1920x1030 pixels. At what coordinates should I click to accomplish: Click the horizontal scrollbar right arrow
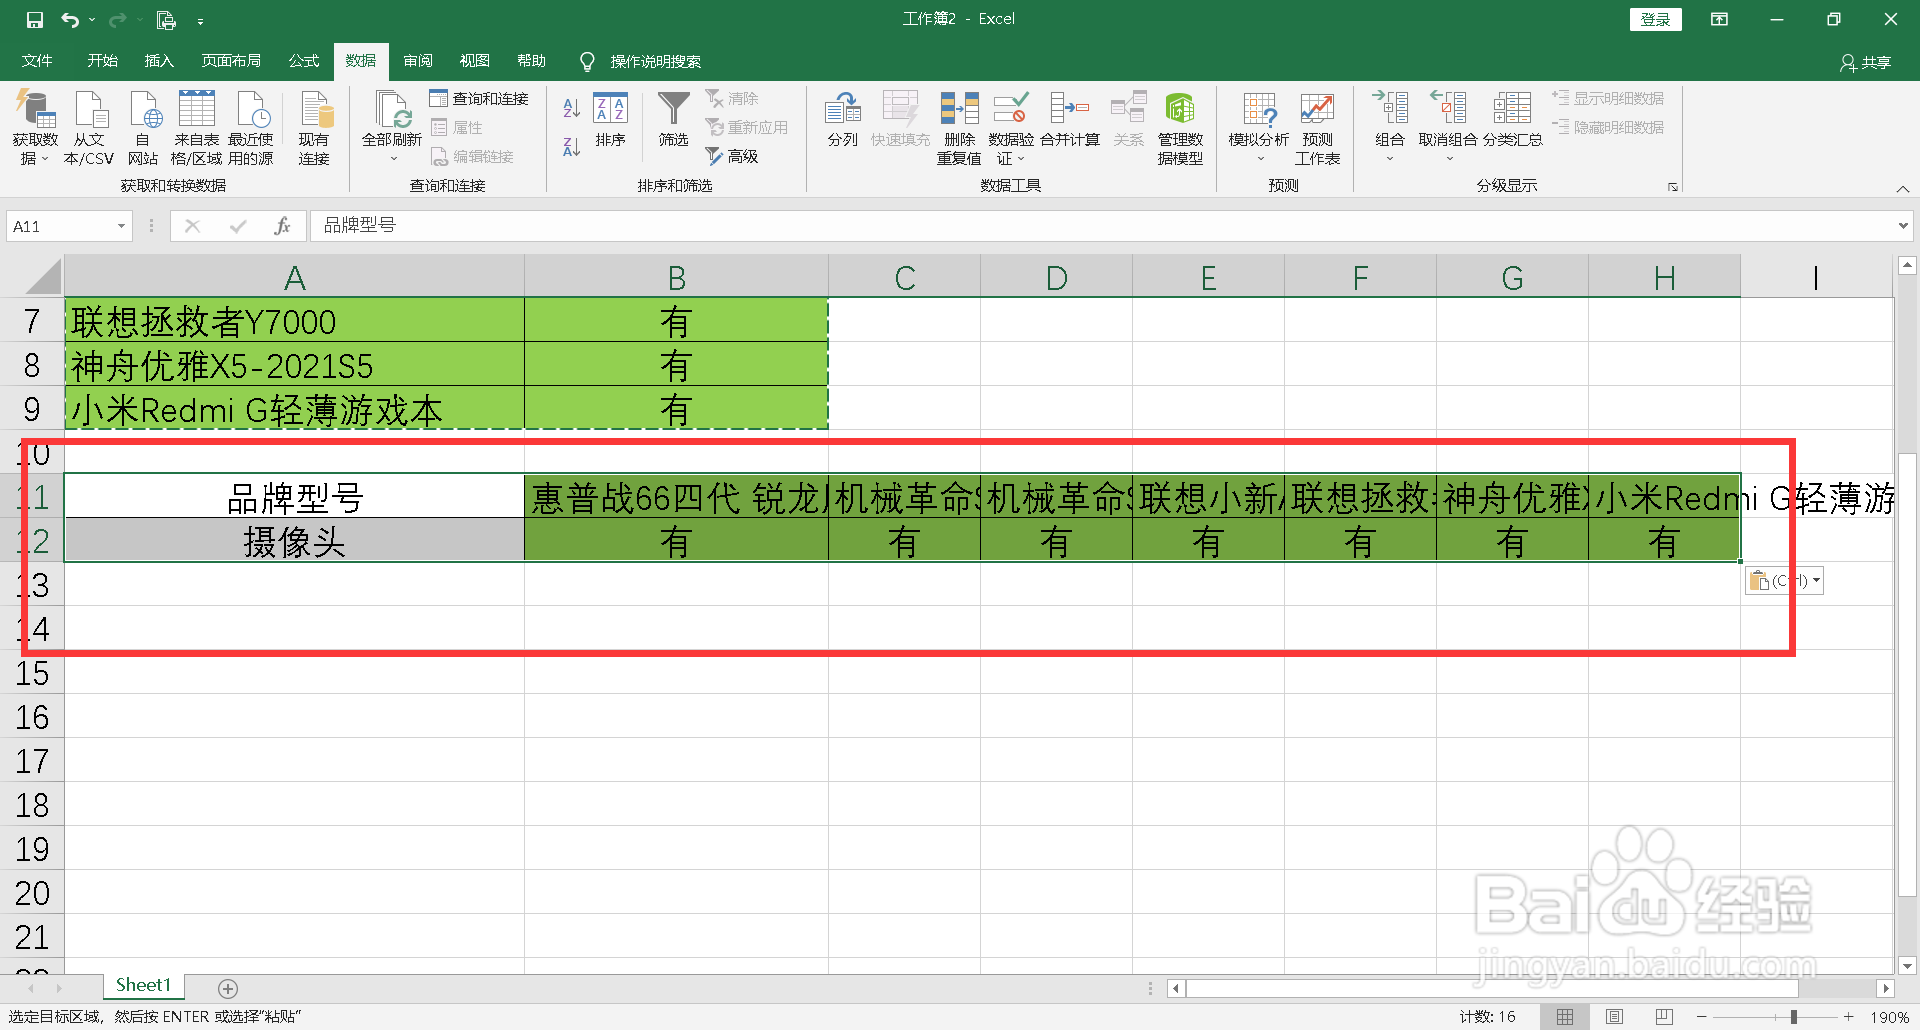1885,989
